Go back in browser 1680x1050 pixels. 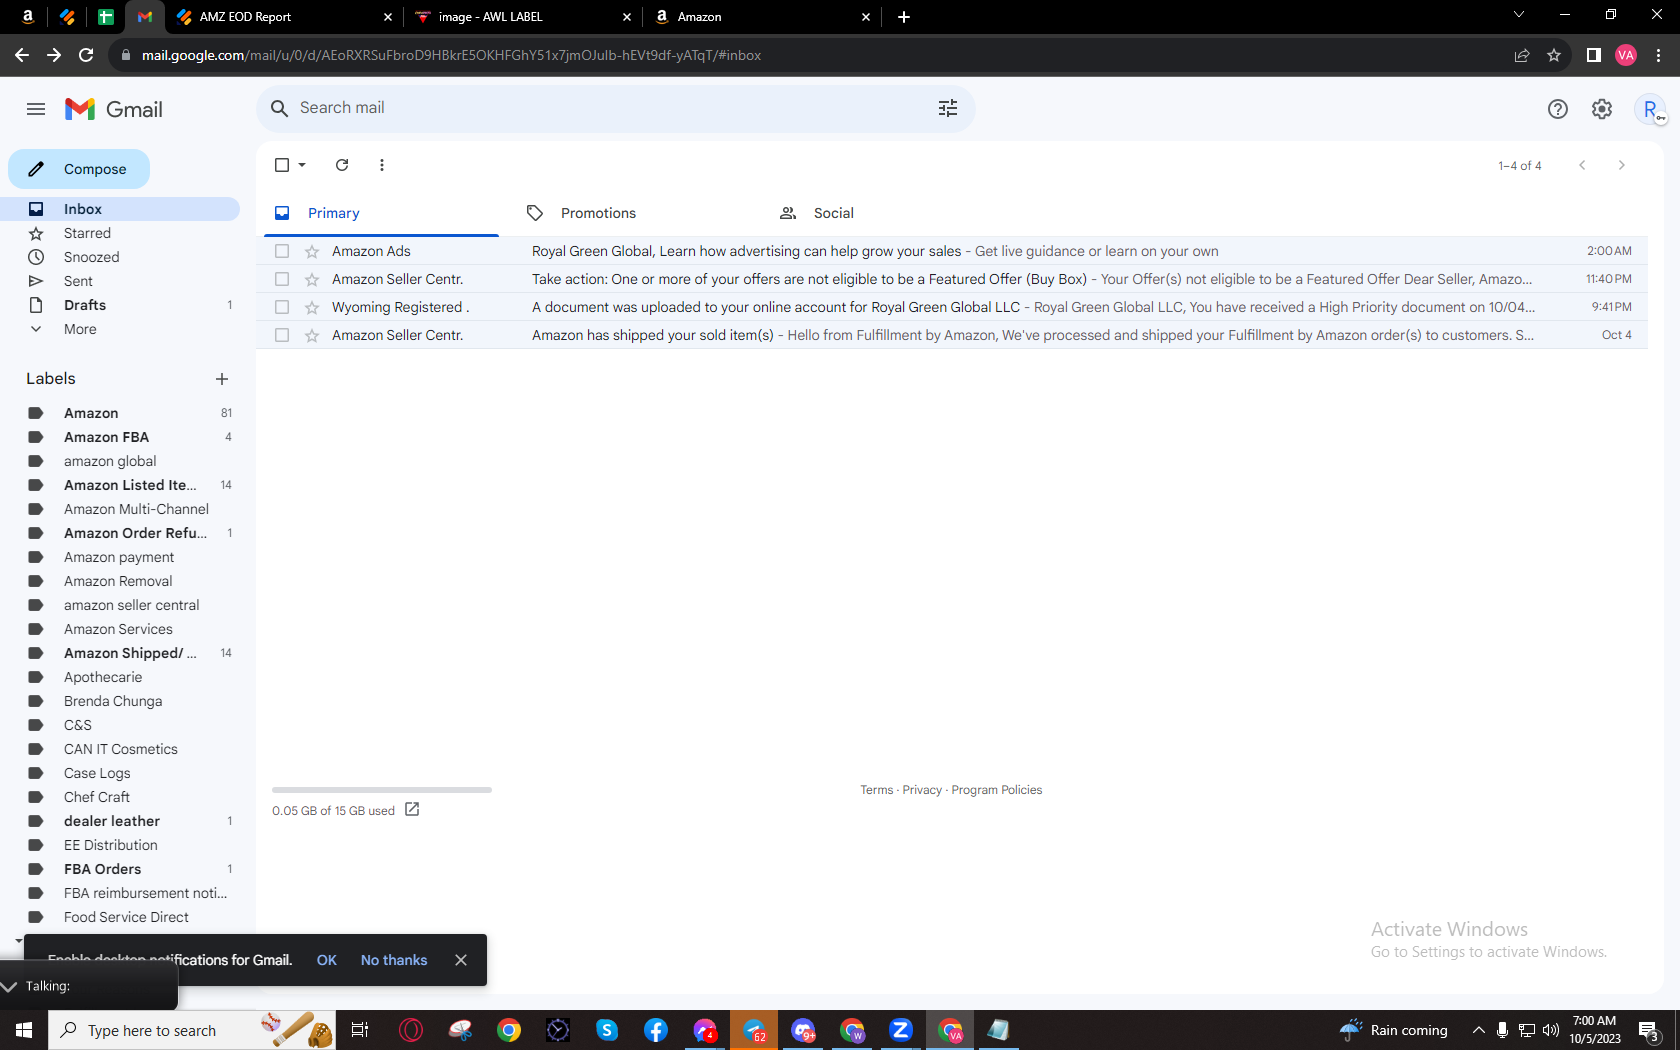[x=22, y=55]
